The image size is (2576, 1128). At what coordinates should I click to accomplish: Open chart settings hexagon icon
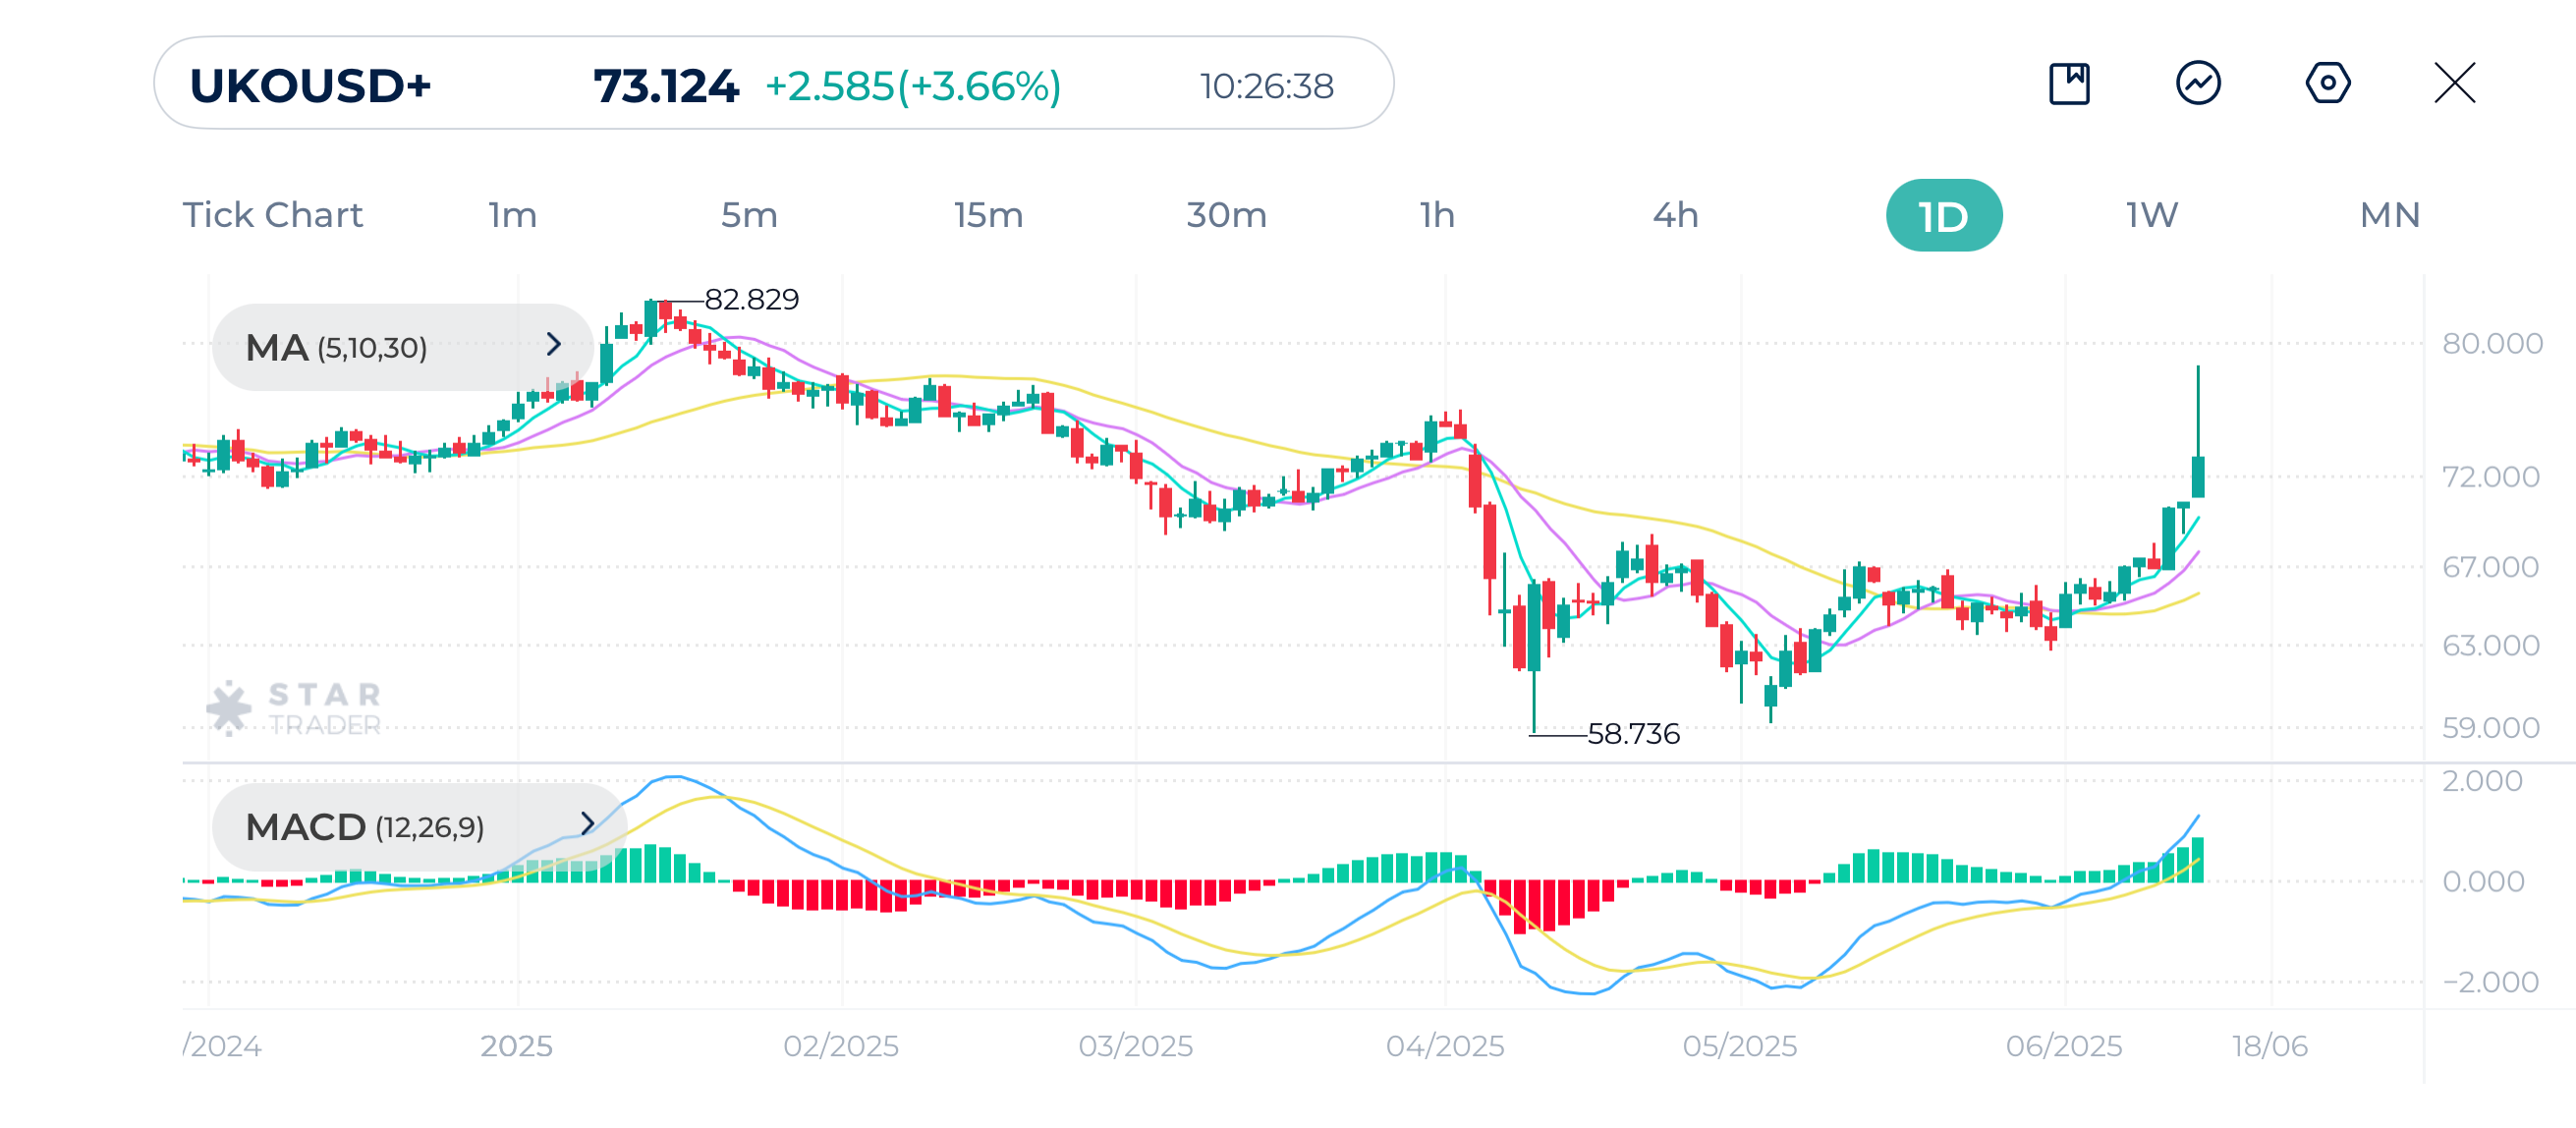[2327, 84]
